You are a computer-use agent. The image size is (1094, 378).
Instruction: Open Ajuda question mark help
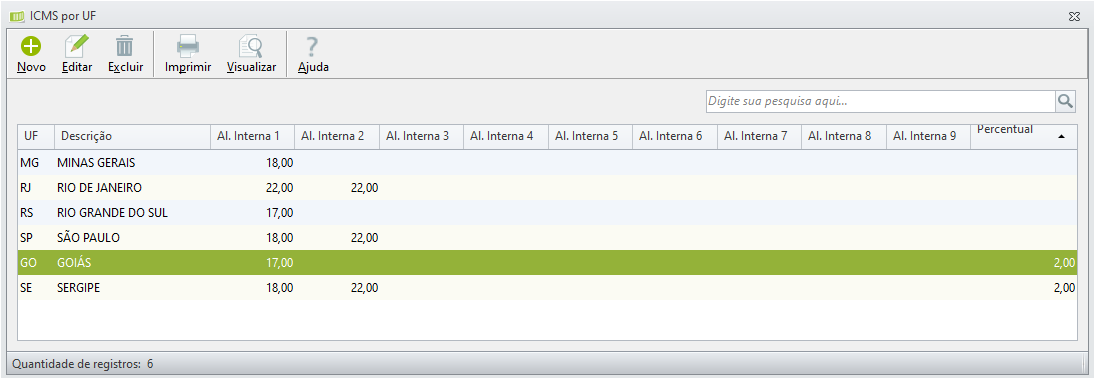[313, 46]
